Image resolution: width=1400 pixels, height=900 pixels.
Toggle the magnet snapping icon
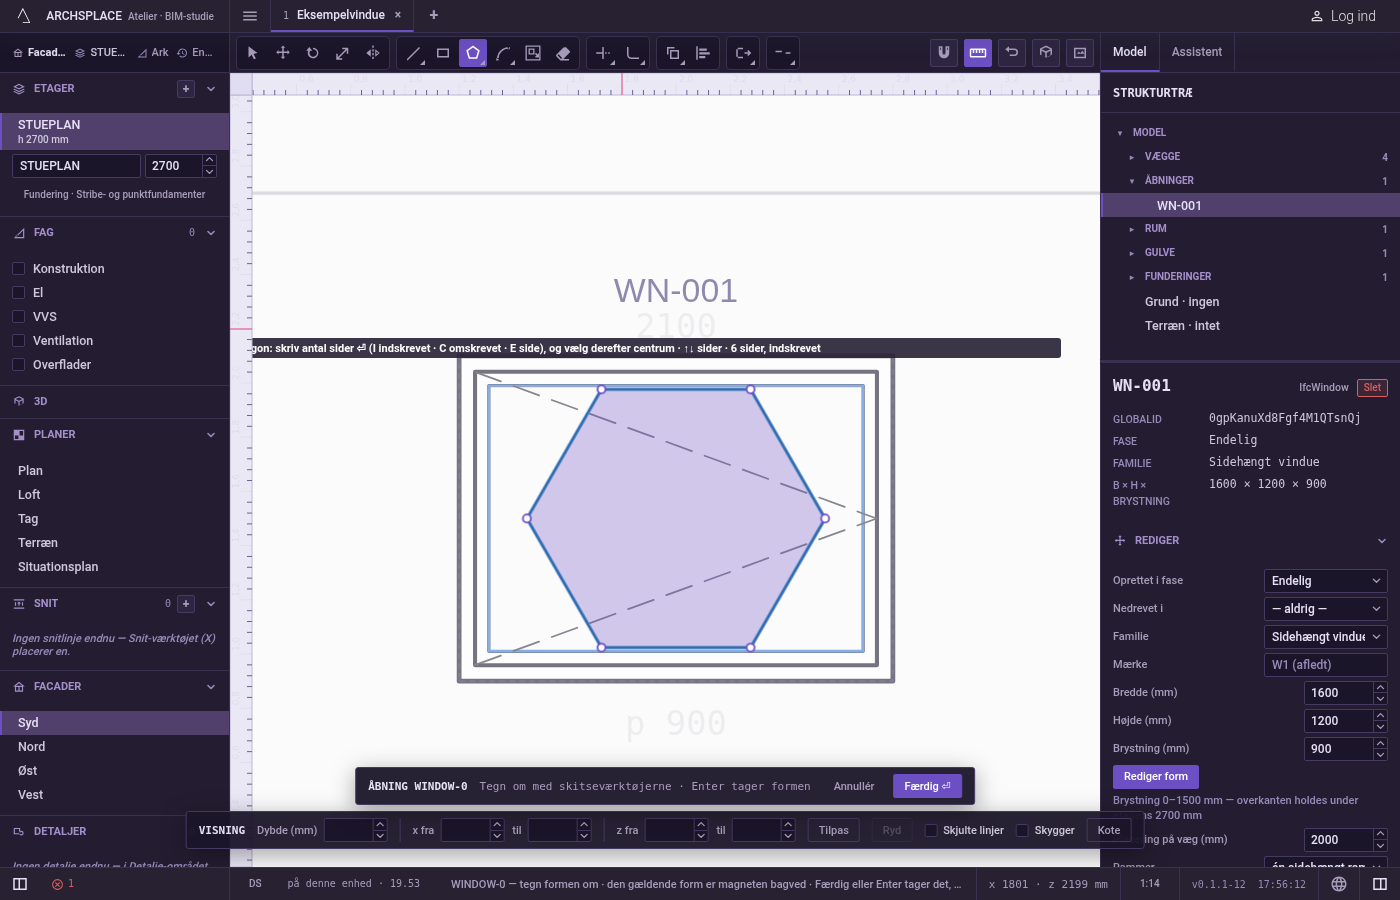[x=944, y=53]
